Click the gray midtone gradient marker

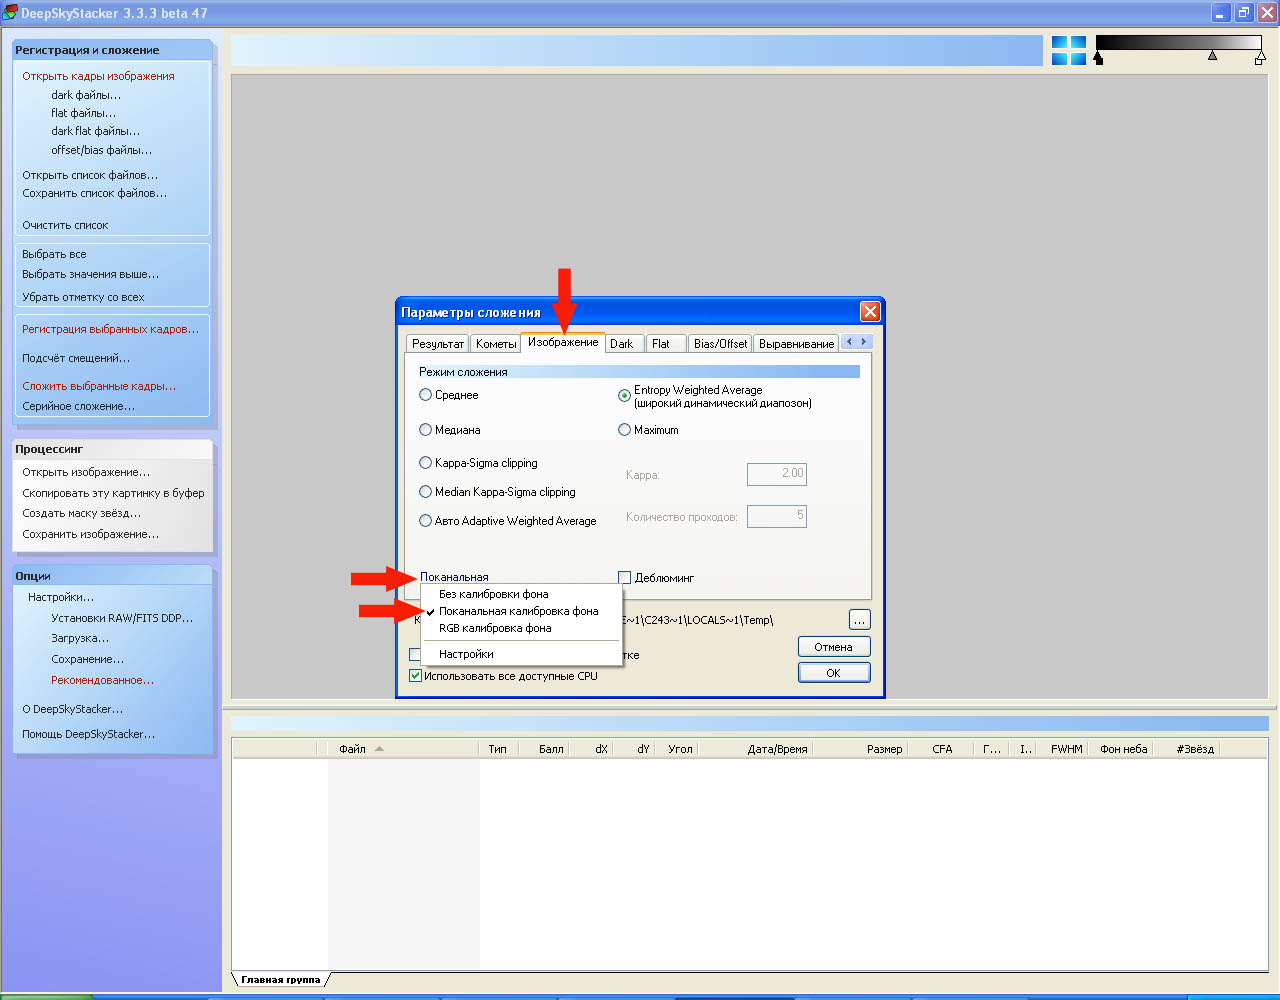pos(1212,56)
